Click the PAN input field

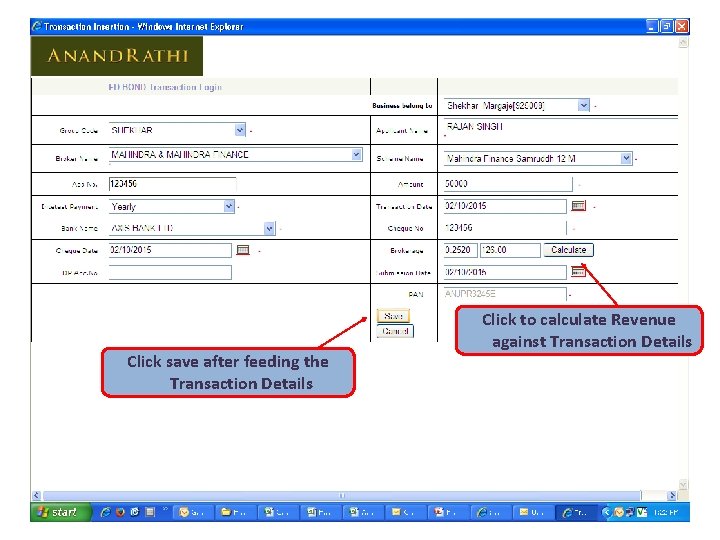[505, 294]
